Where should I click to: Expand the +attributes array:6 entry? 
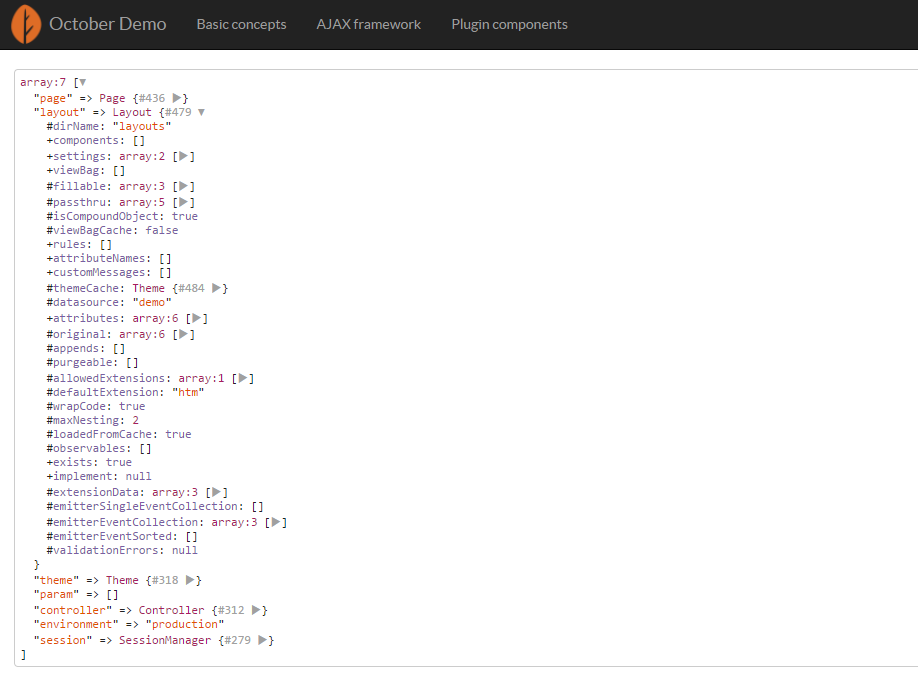[x=197, y=318]
